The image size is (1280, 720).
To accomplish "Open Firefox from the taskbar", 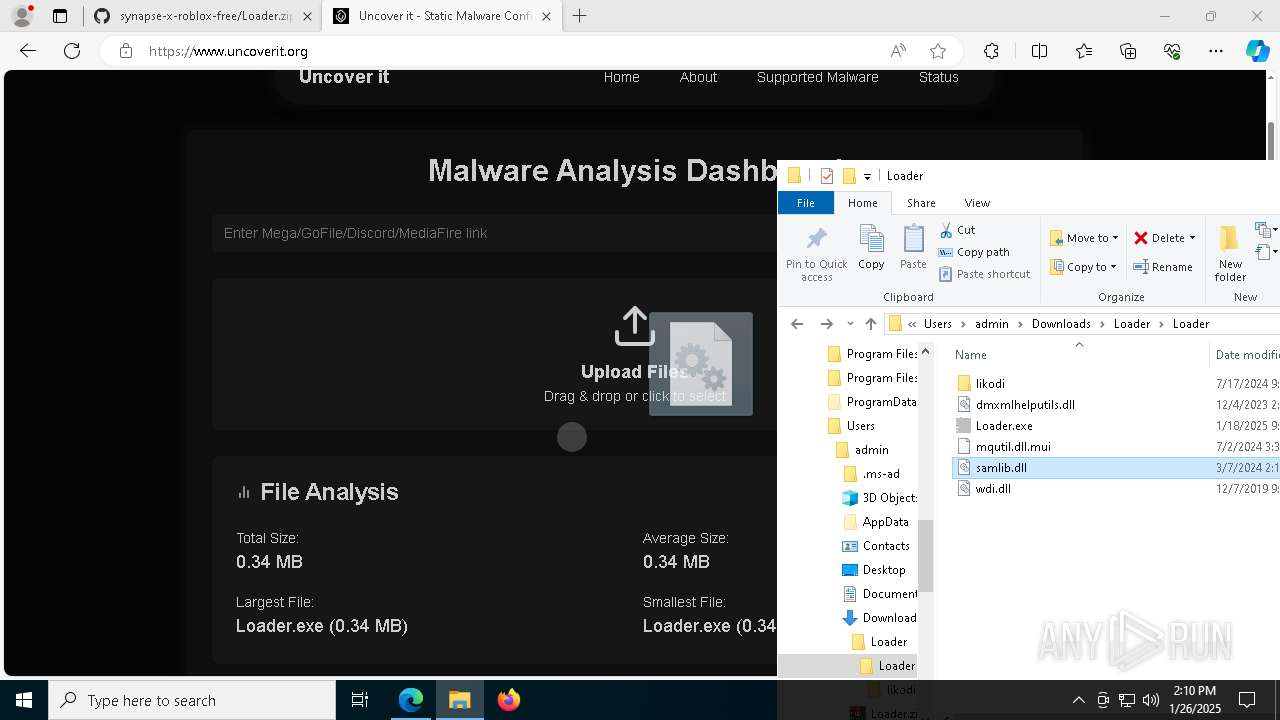I will click(509, 700).
